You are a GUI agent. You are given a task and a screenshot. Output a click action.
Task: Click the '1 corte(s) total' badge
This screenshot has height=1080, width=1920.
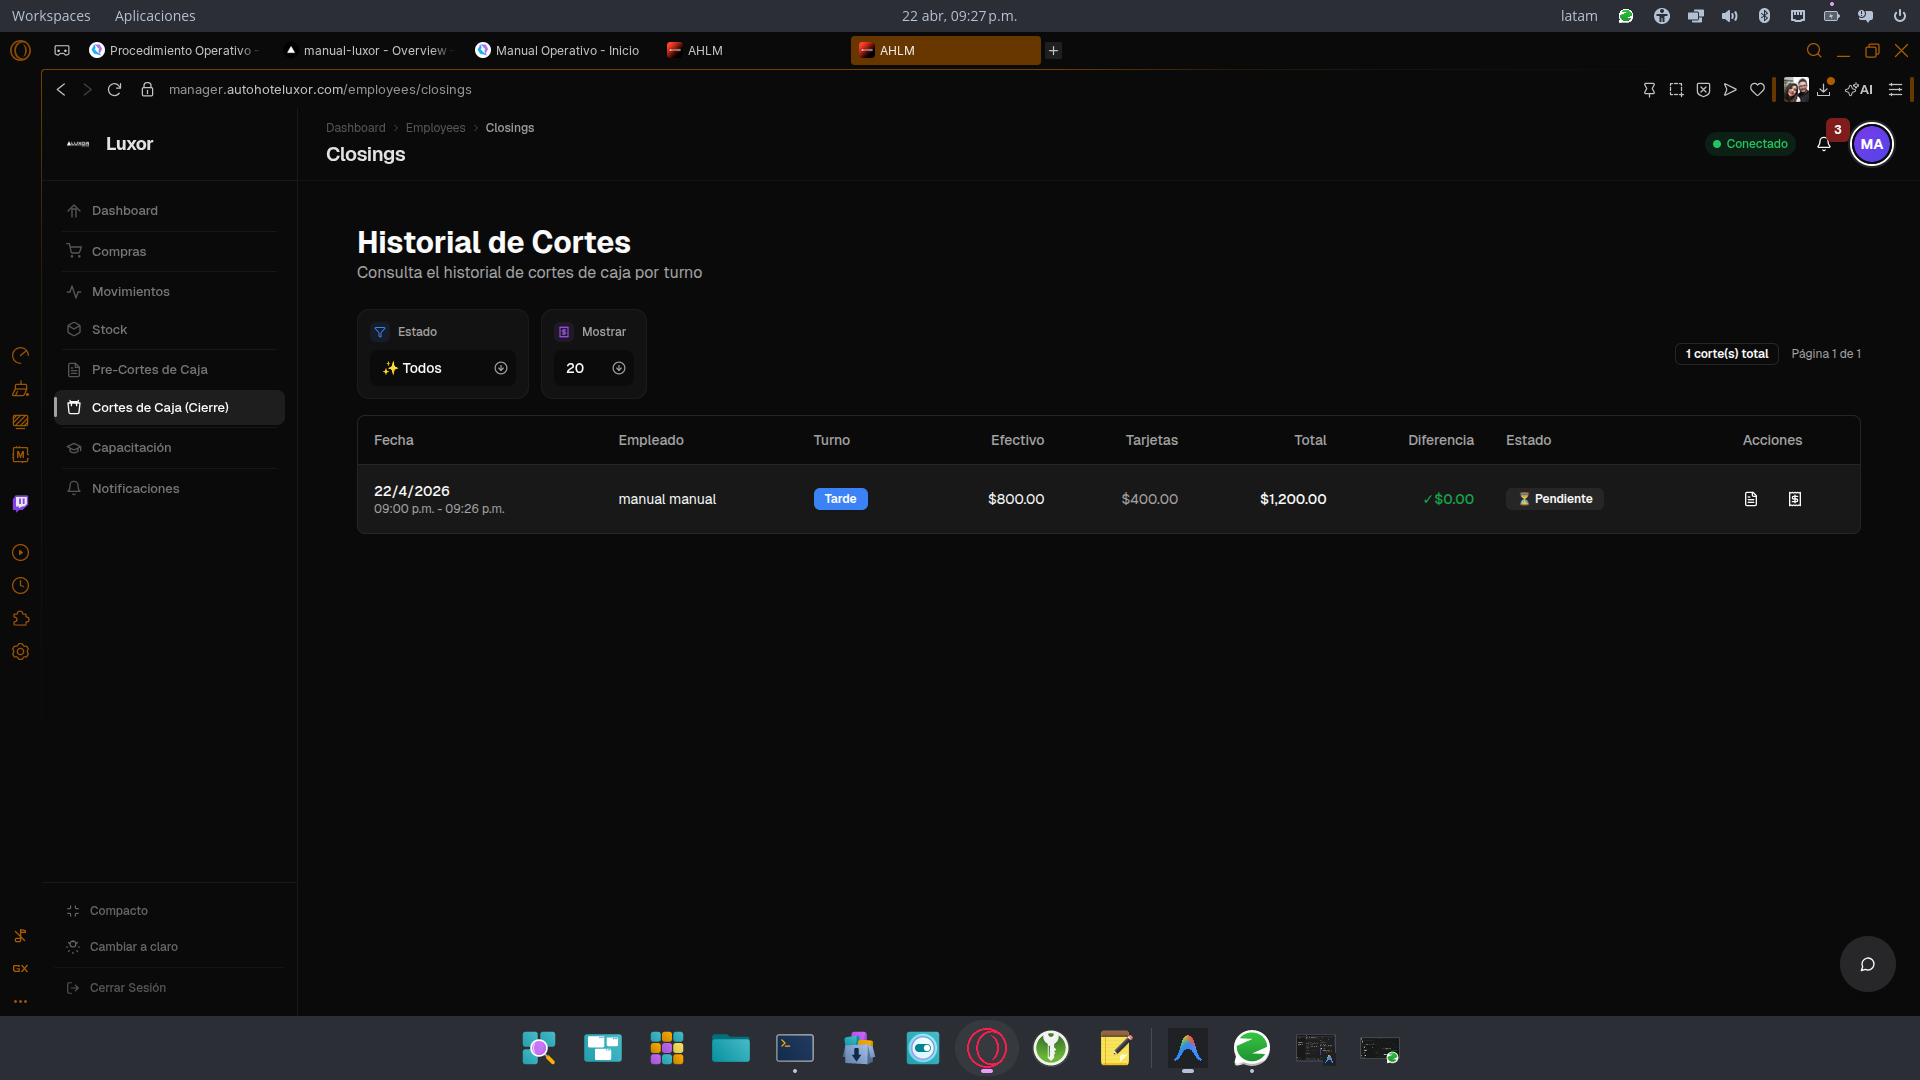pos(1727,354)
